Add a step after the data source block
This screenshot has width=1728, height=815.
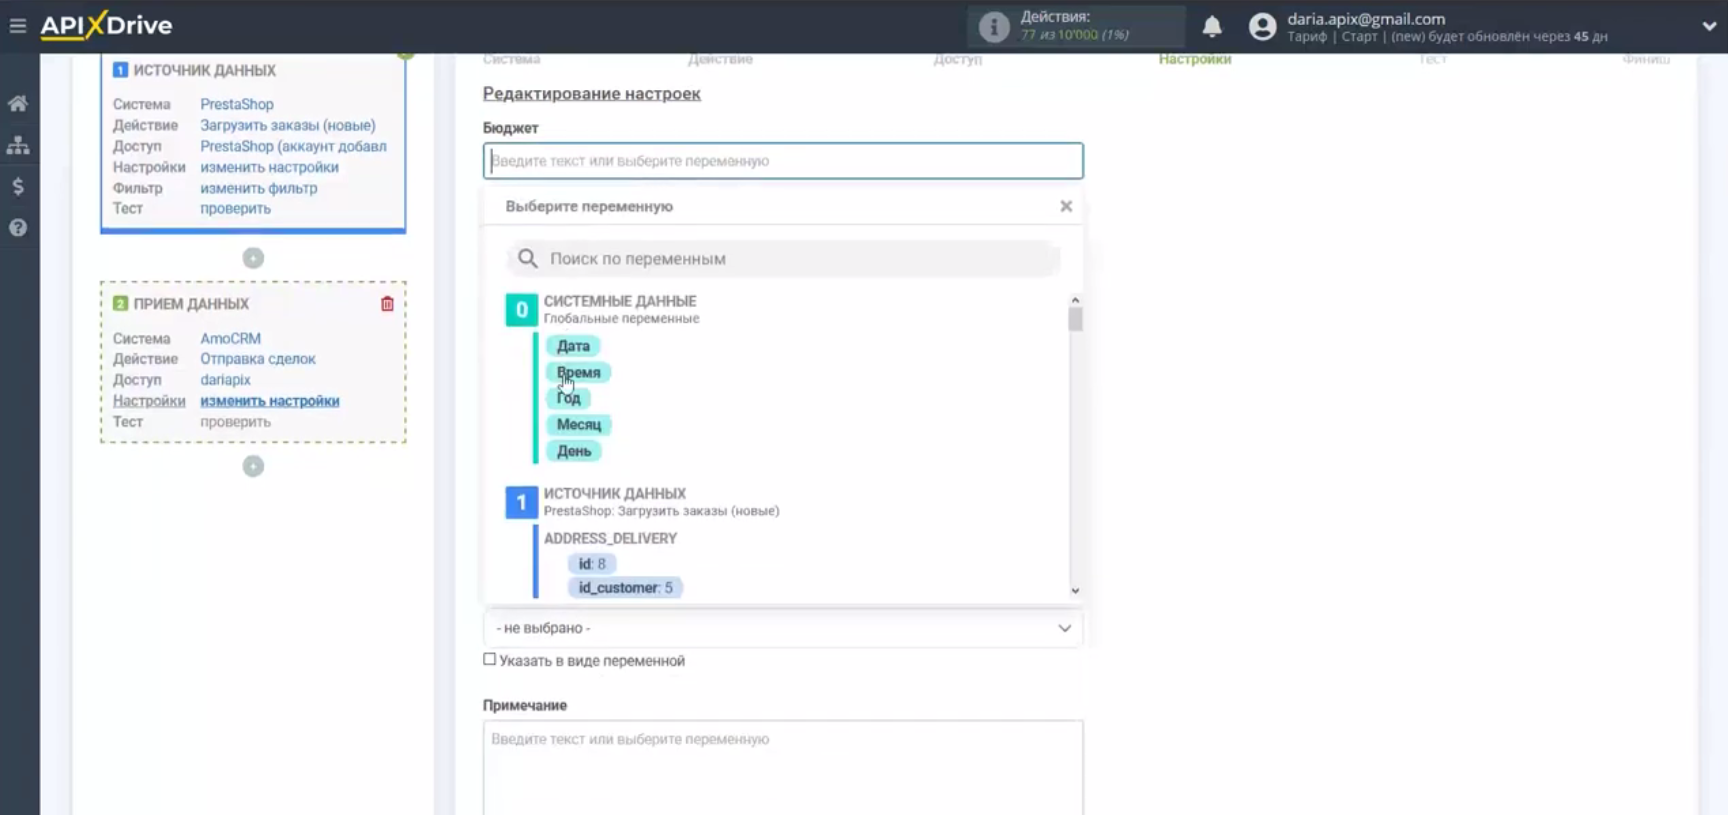click(253, 258)
